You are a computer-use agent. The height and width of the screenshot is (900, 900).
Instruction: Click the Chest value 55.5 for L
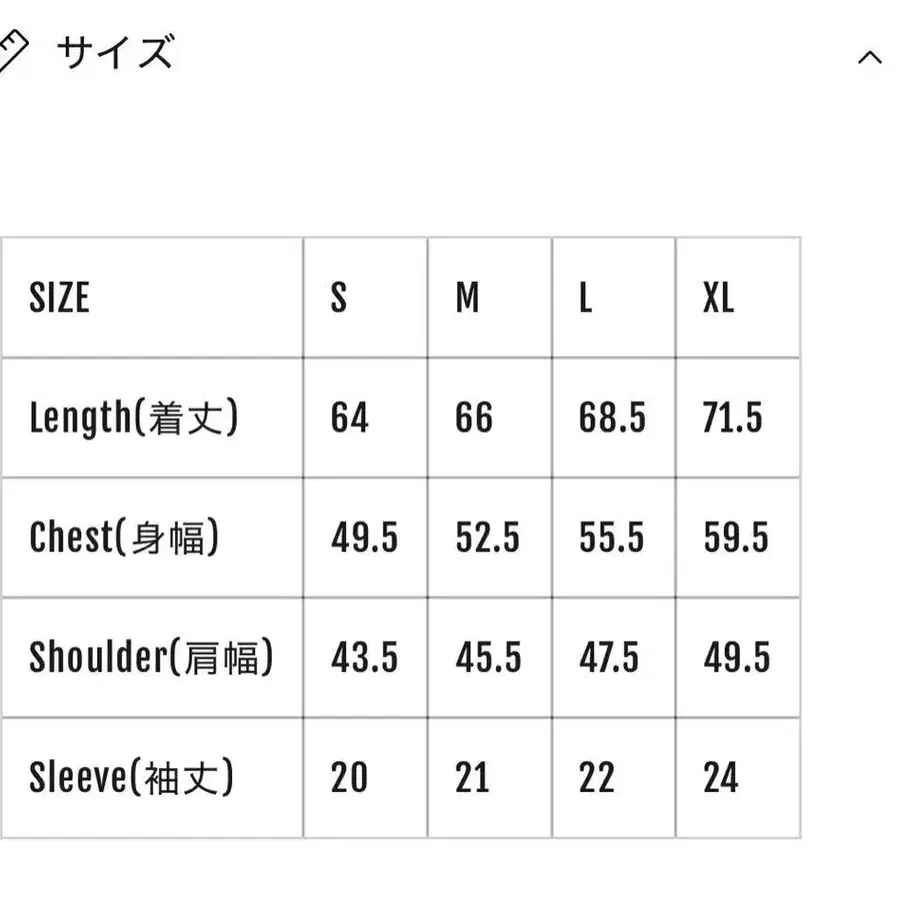611,538
